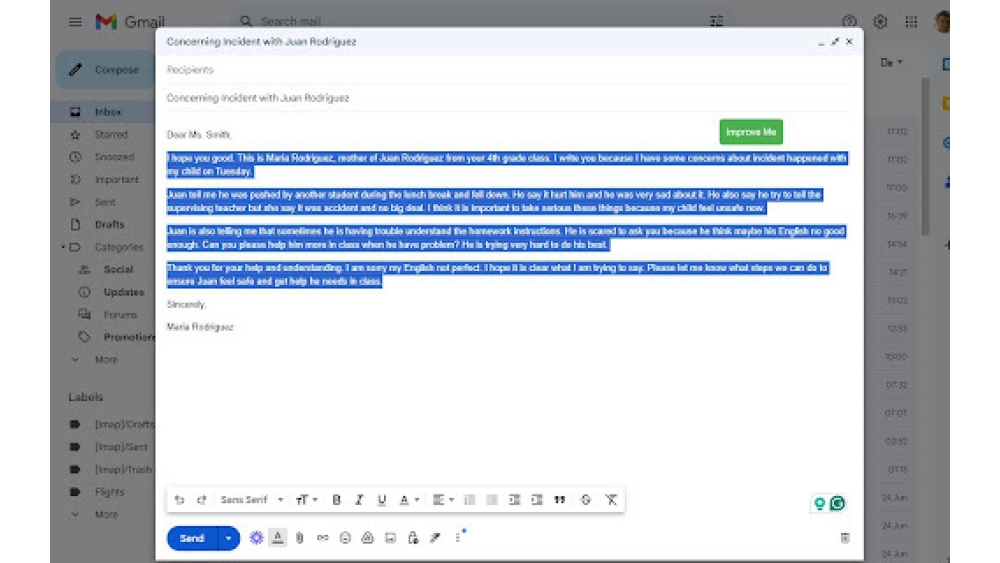Screen dimensions: 1000x563
Task: Insert a signature with the pen icon
Action: (x=435, y=538)
